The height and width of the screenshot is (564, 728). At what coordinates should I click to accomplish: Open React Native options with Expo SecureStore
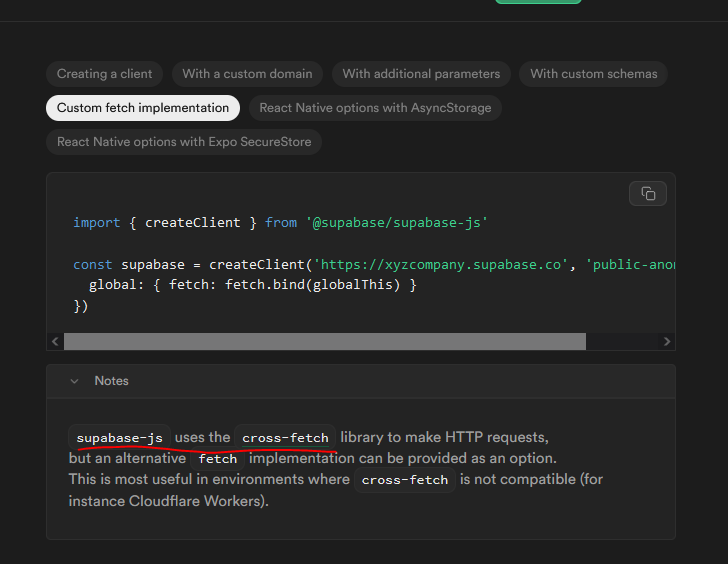pos(184,142)
